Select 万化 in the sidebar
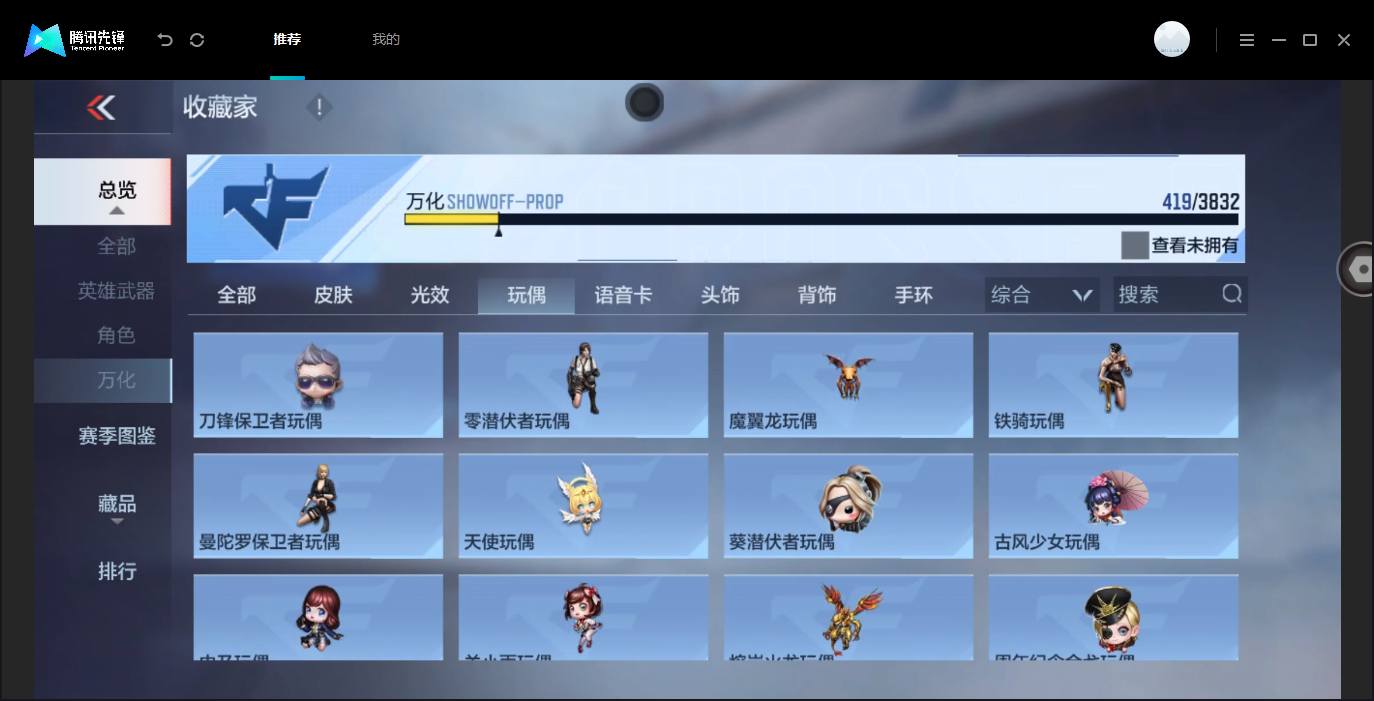Image resolution: width=1374 pixels, height=701 pixels. point(103,380)
